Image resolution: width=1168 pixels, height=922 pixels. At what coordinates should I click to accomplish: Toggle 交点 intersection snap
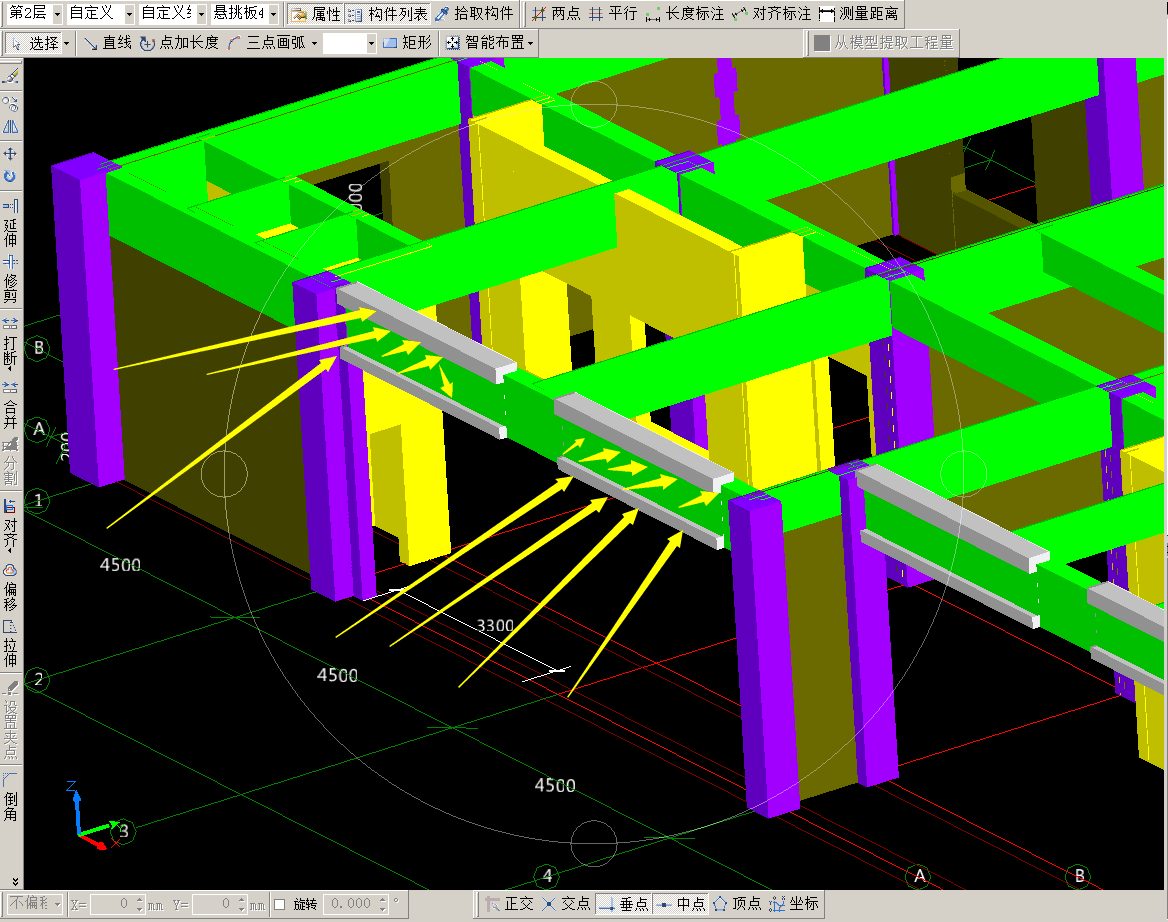pyautogui.click(x=567, y=904)
